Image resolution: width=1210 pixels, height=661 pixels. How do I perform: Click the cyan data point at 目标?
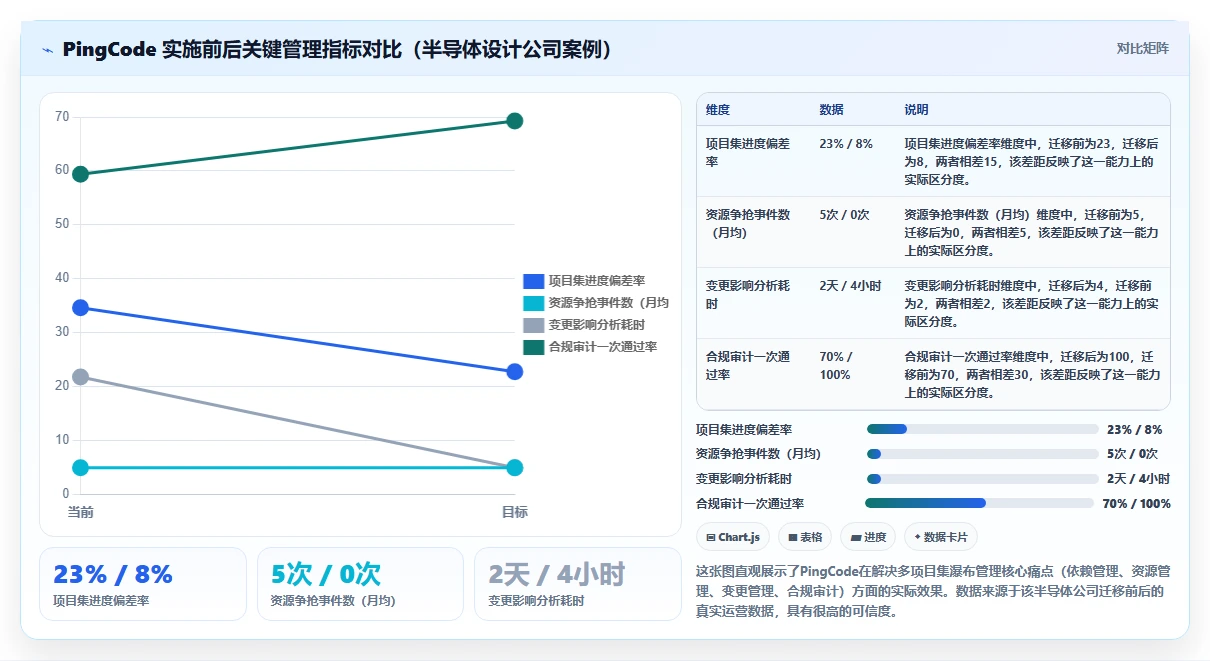[x=515, y=467]
